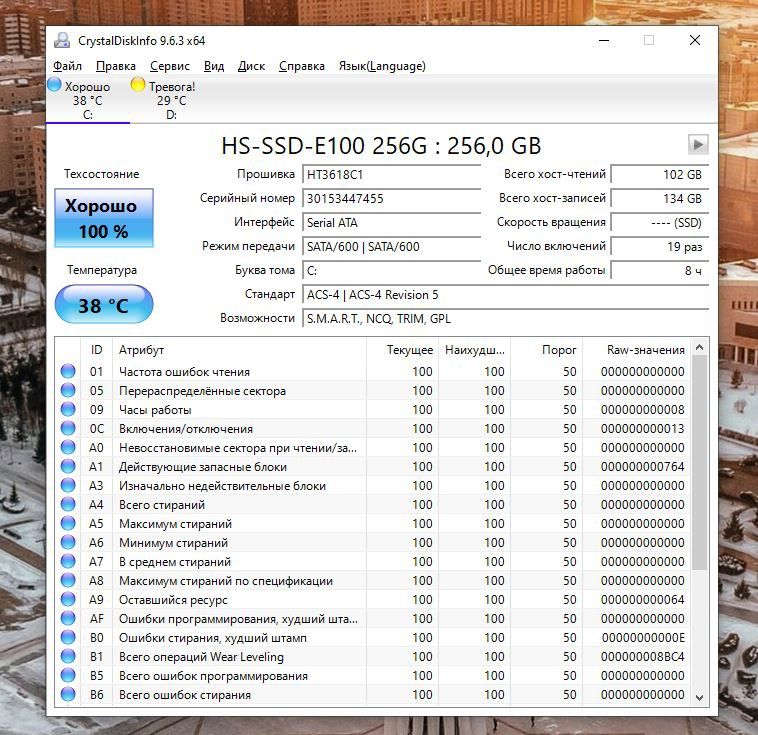The image size is (758, 735).
Task: Click the transfer mode field SATA/600 | SATA/600
Action: (x=391, y=247)
